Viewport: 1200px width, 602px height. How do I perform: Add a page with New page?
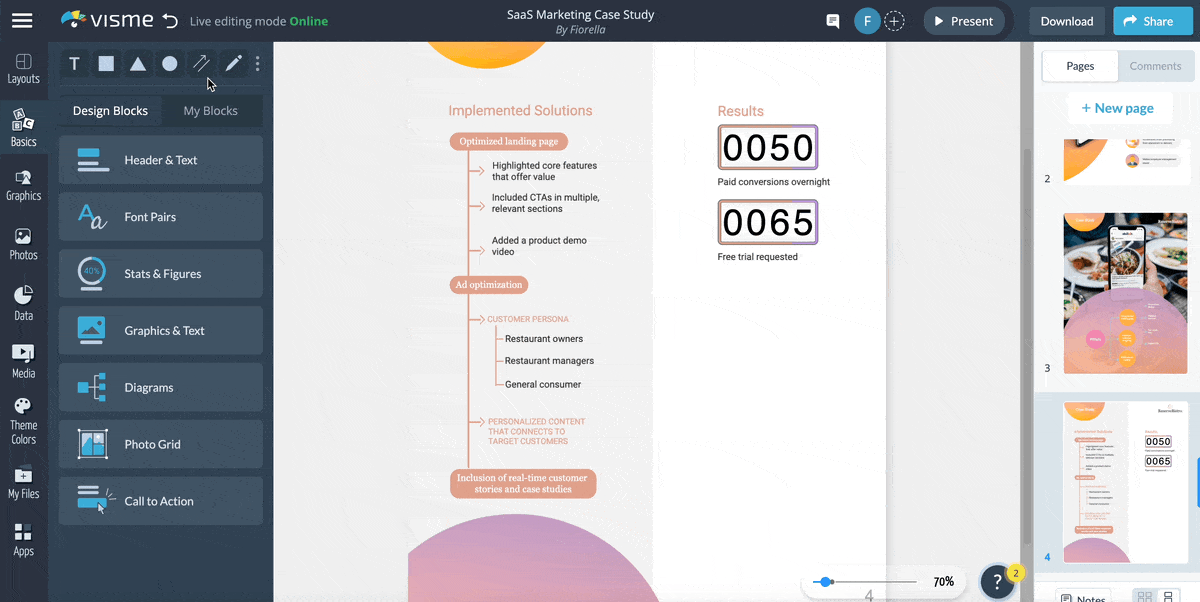1117,108
